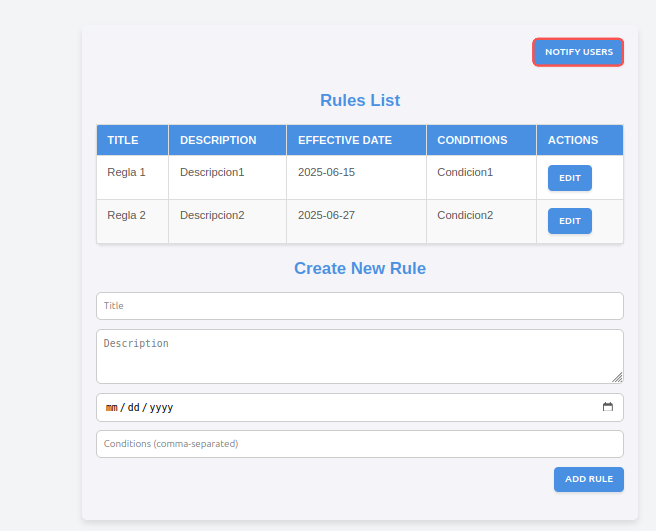Screen dimensions: 656x531
Task: Click the Notify Users button
Action: pyautogui.click(x=578, y=52)
